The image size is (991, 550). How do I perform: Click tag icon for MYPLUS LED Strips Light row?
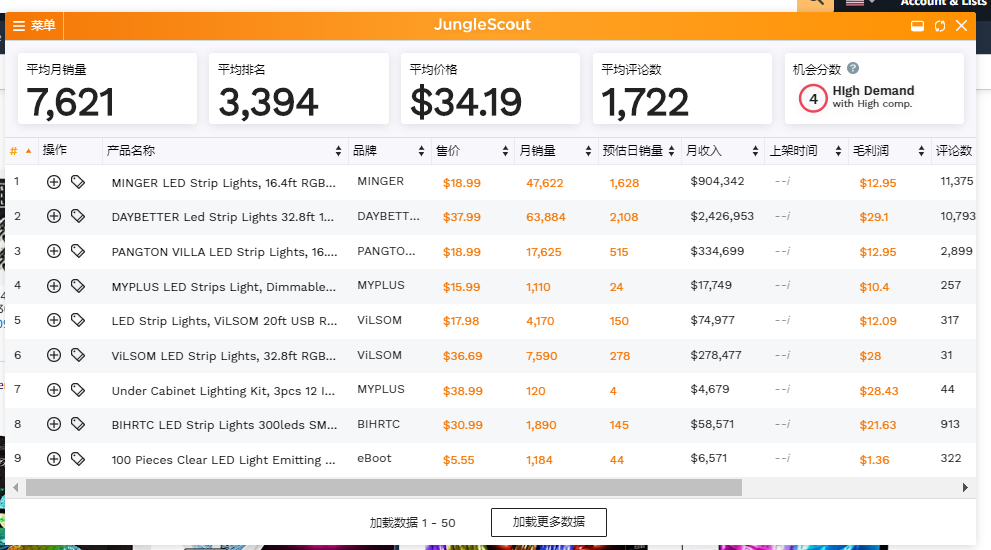click(78, 286)
